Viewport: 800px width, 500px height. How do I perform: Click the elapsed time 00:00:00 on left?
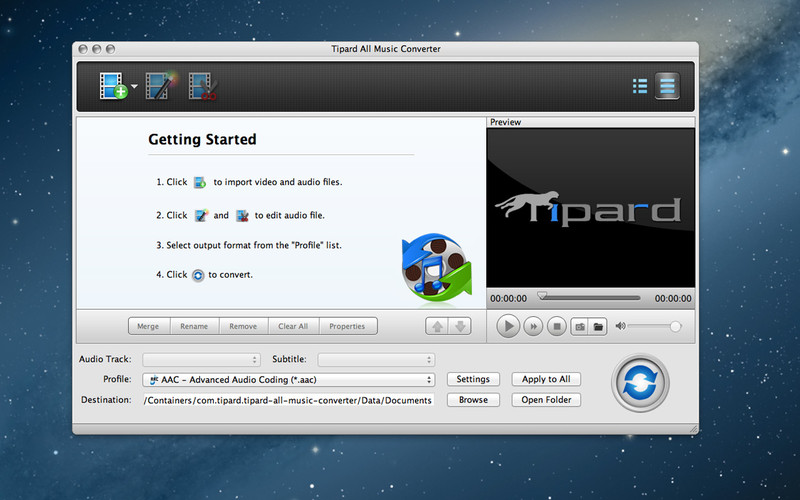pos(508,298)
